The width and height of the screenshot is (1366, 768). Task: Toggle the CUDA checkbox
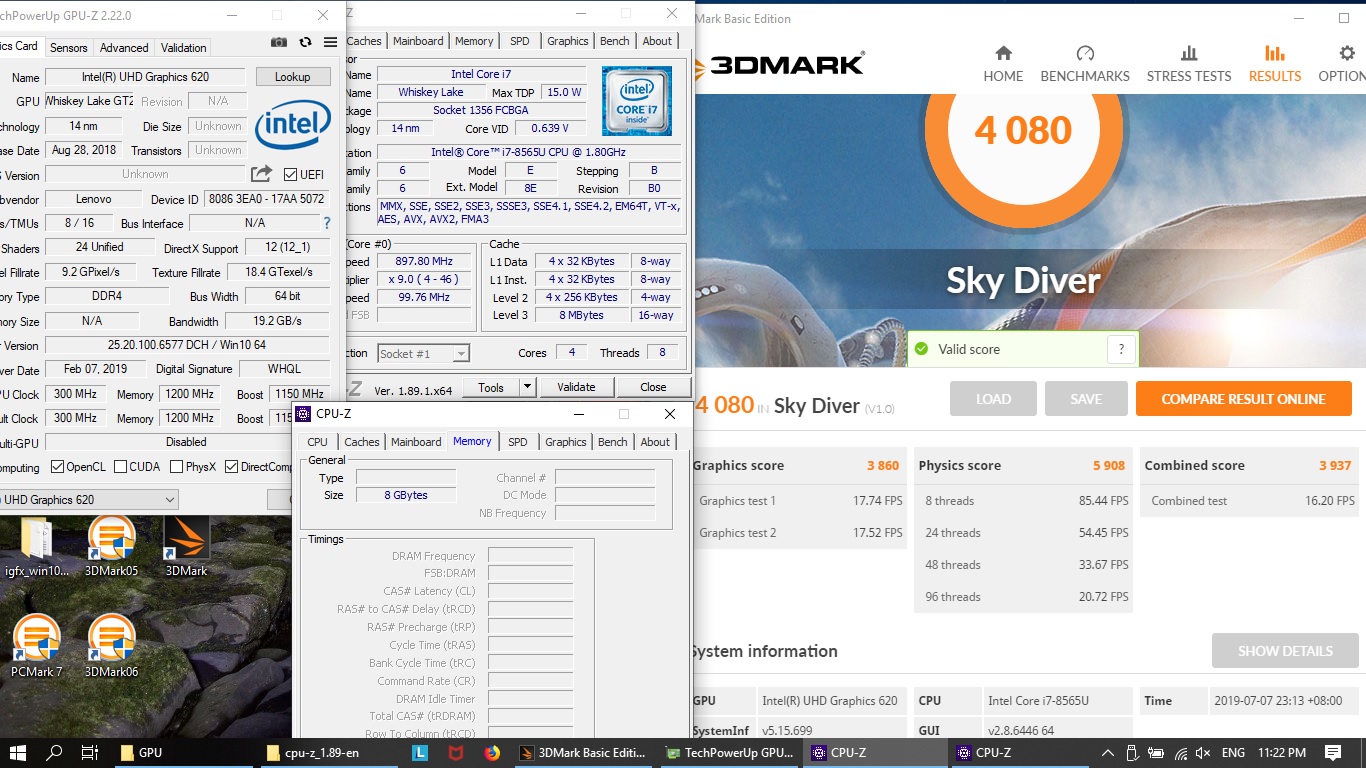pos(121,467)
